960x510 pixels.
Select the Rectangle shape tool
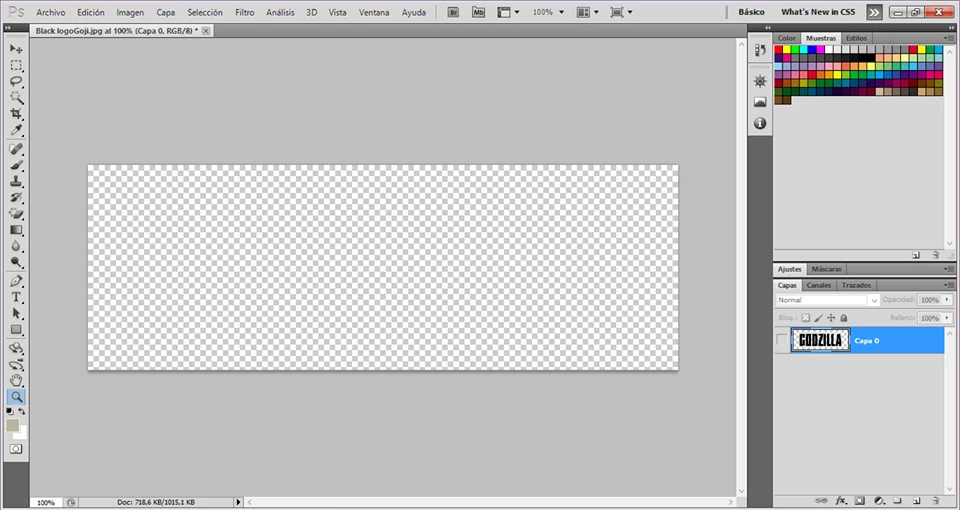(16, 330)
